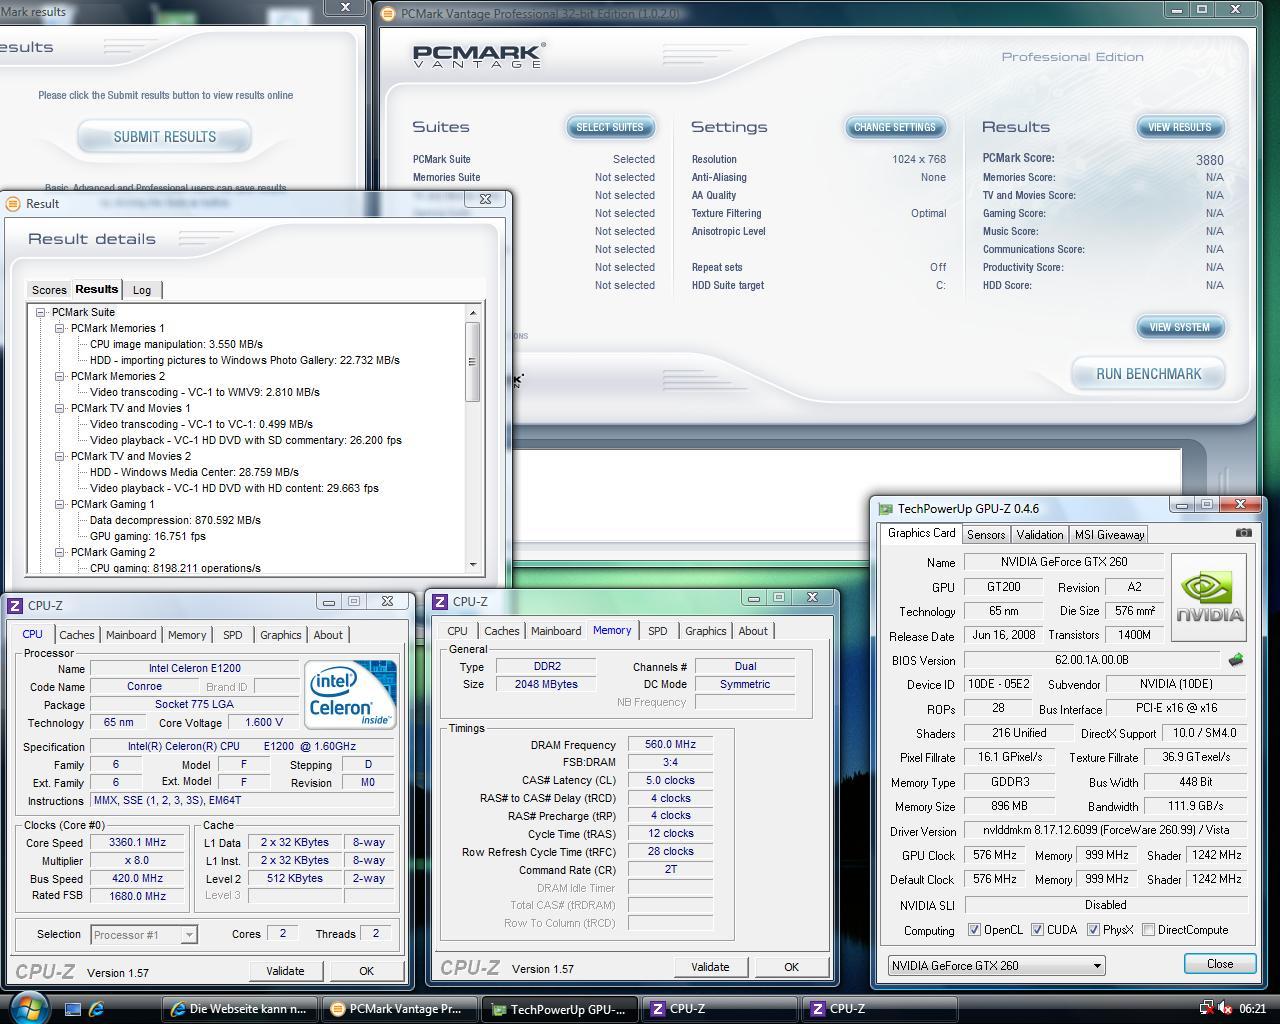The image size is (1280, 1024).
Task: Close the Result details window
Action: tap(485, 199)
